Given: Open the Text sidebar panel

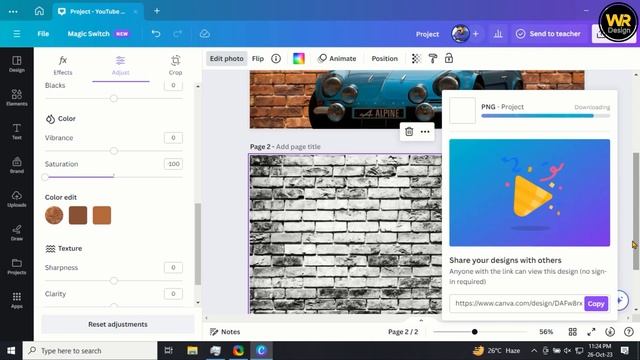Looking at the screenshot, I should click(17, 131).
